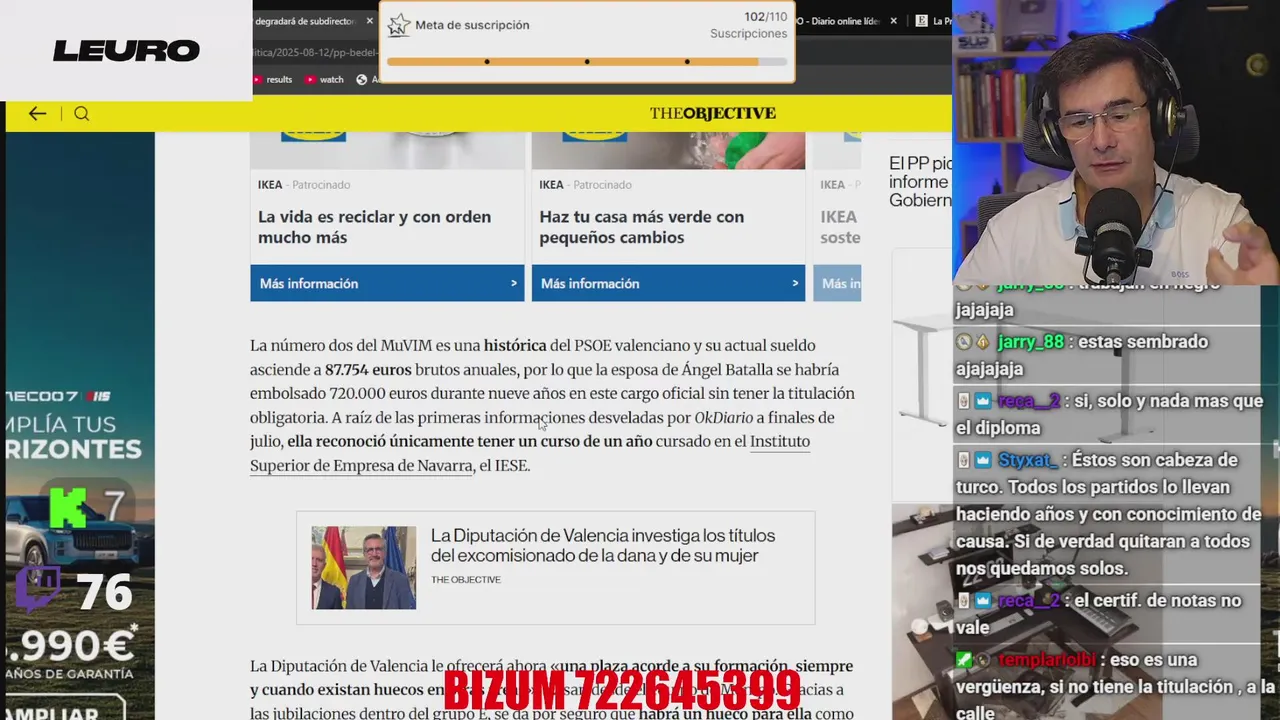This screenshot has height=720, width=1280.
Task: Click THE OBJECTIVE logo in the yellow header
Action: click(713, 113)
